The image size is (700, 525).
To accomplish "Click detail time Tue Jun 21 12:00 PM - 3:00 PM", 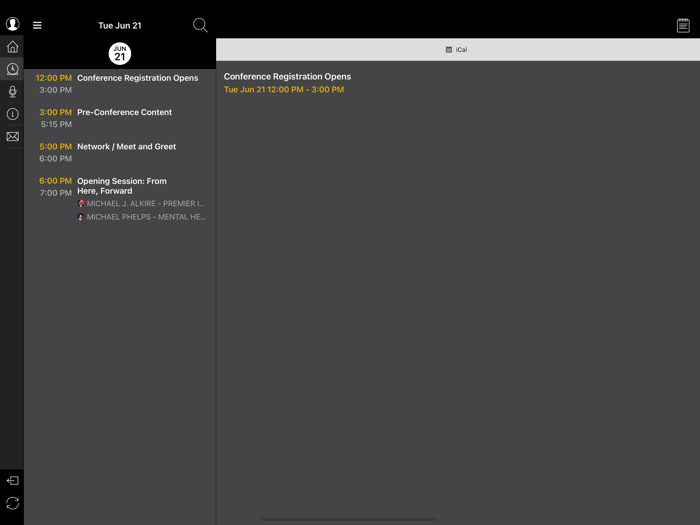I will point(284,89).
